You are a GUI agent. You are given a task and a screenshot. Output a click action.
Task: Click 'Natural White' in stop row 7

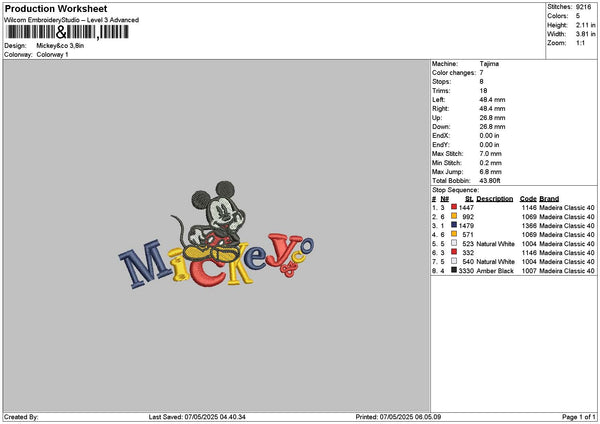pos(496,262)
